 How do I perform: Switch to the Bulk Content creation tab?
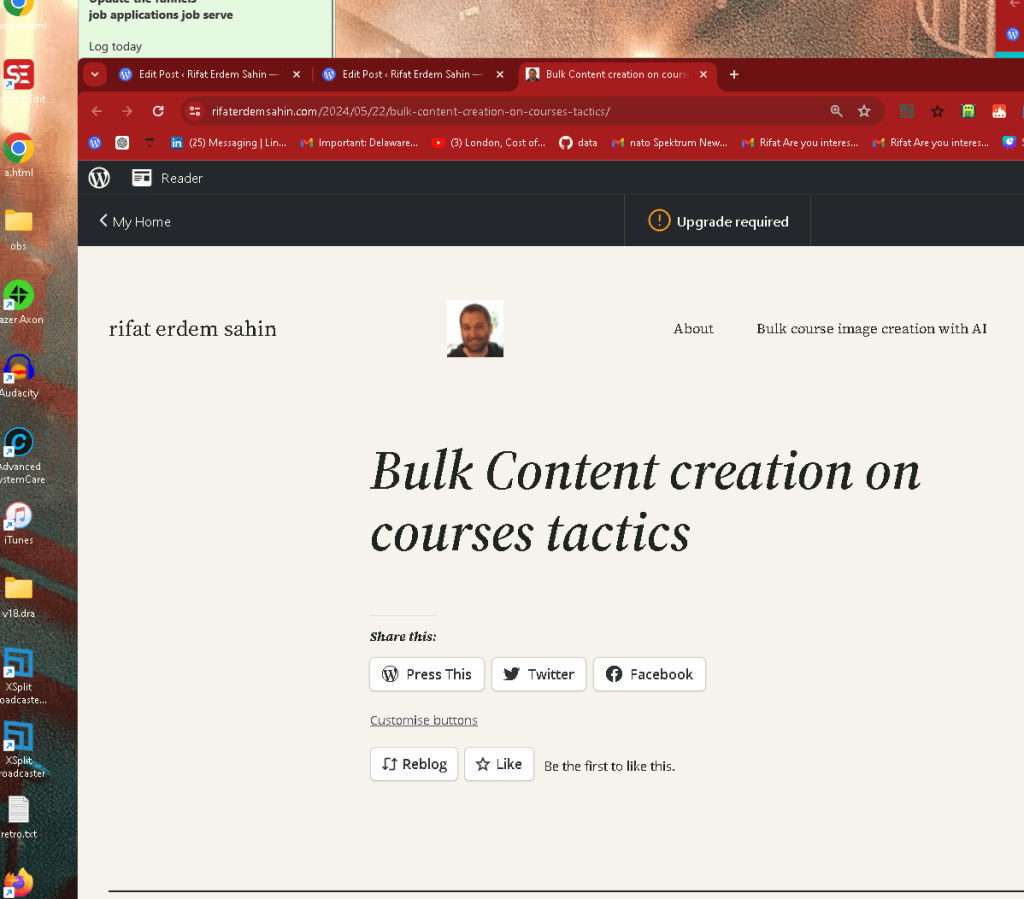click(618, 74)
